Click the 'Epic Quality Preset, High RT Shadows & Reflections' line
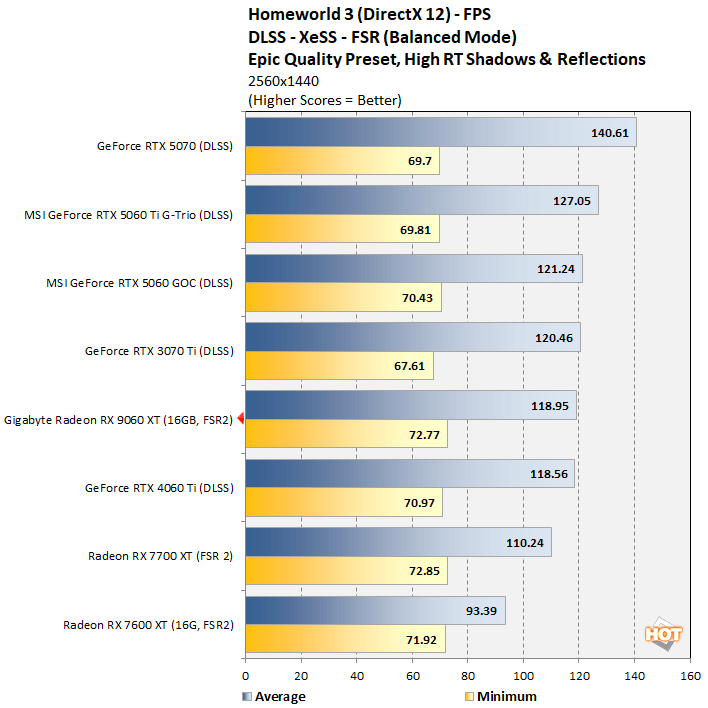This screenshot has height=708, width=708. (x=447, y=60)
